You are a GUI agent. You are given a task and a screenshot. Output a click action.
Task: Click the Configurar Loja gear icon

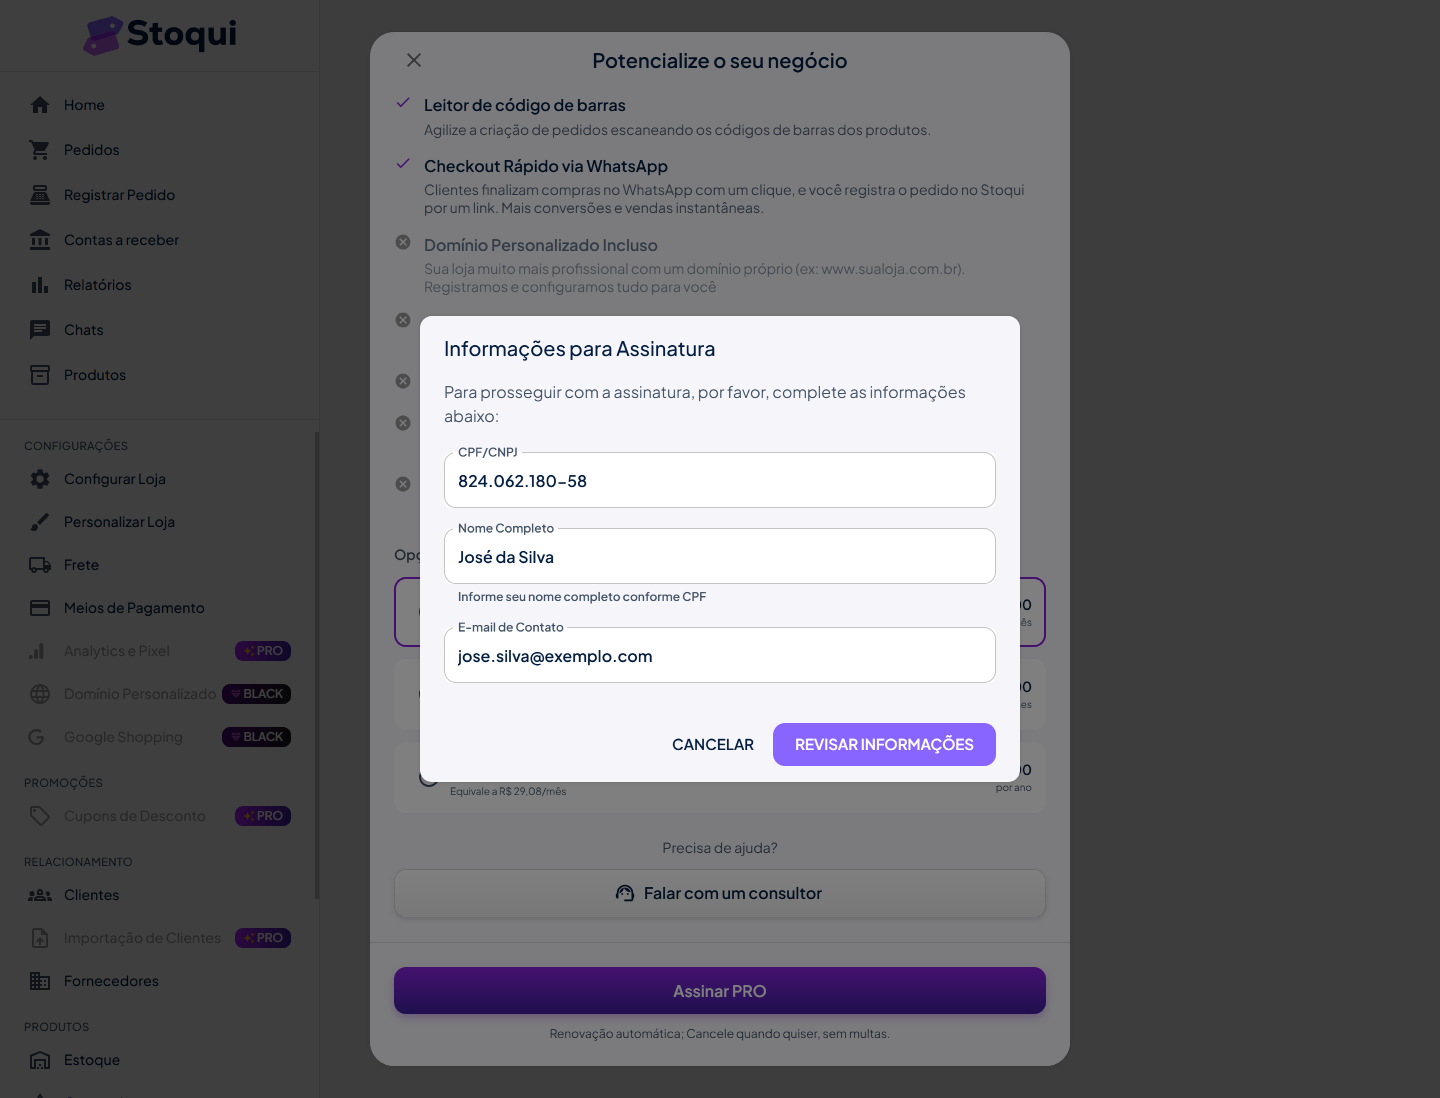pos(40,479)
